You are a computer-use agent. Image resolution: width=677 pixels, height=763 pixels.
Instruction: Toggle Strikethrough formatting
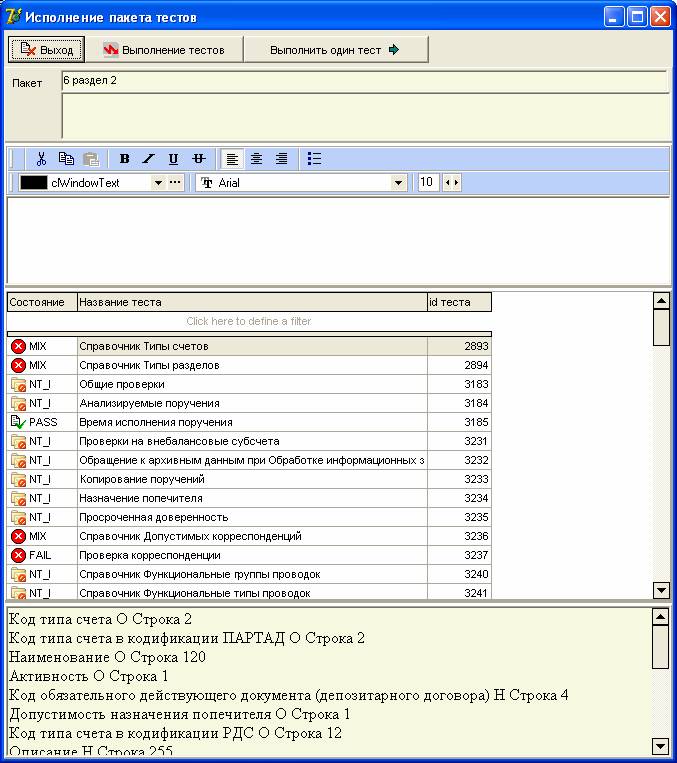(x=199, y=159)
